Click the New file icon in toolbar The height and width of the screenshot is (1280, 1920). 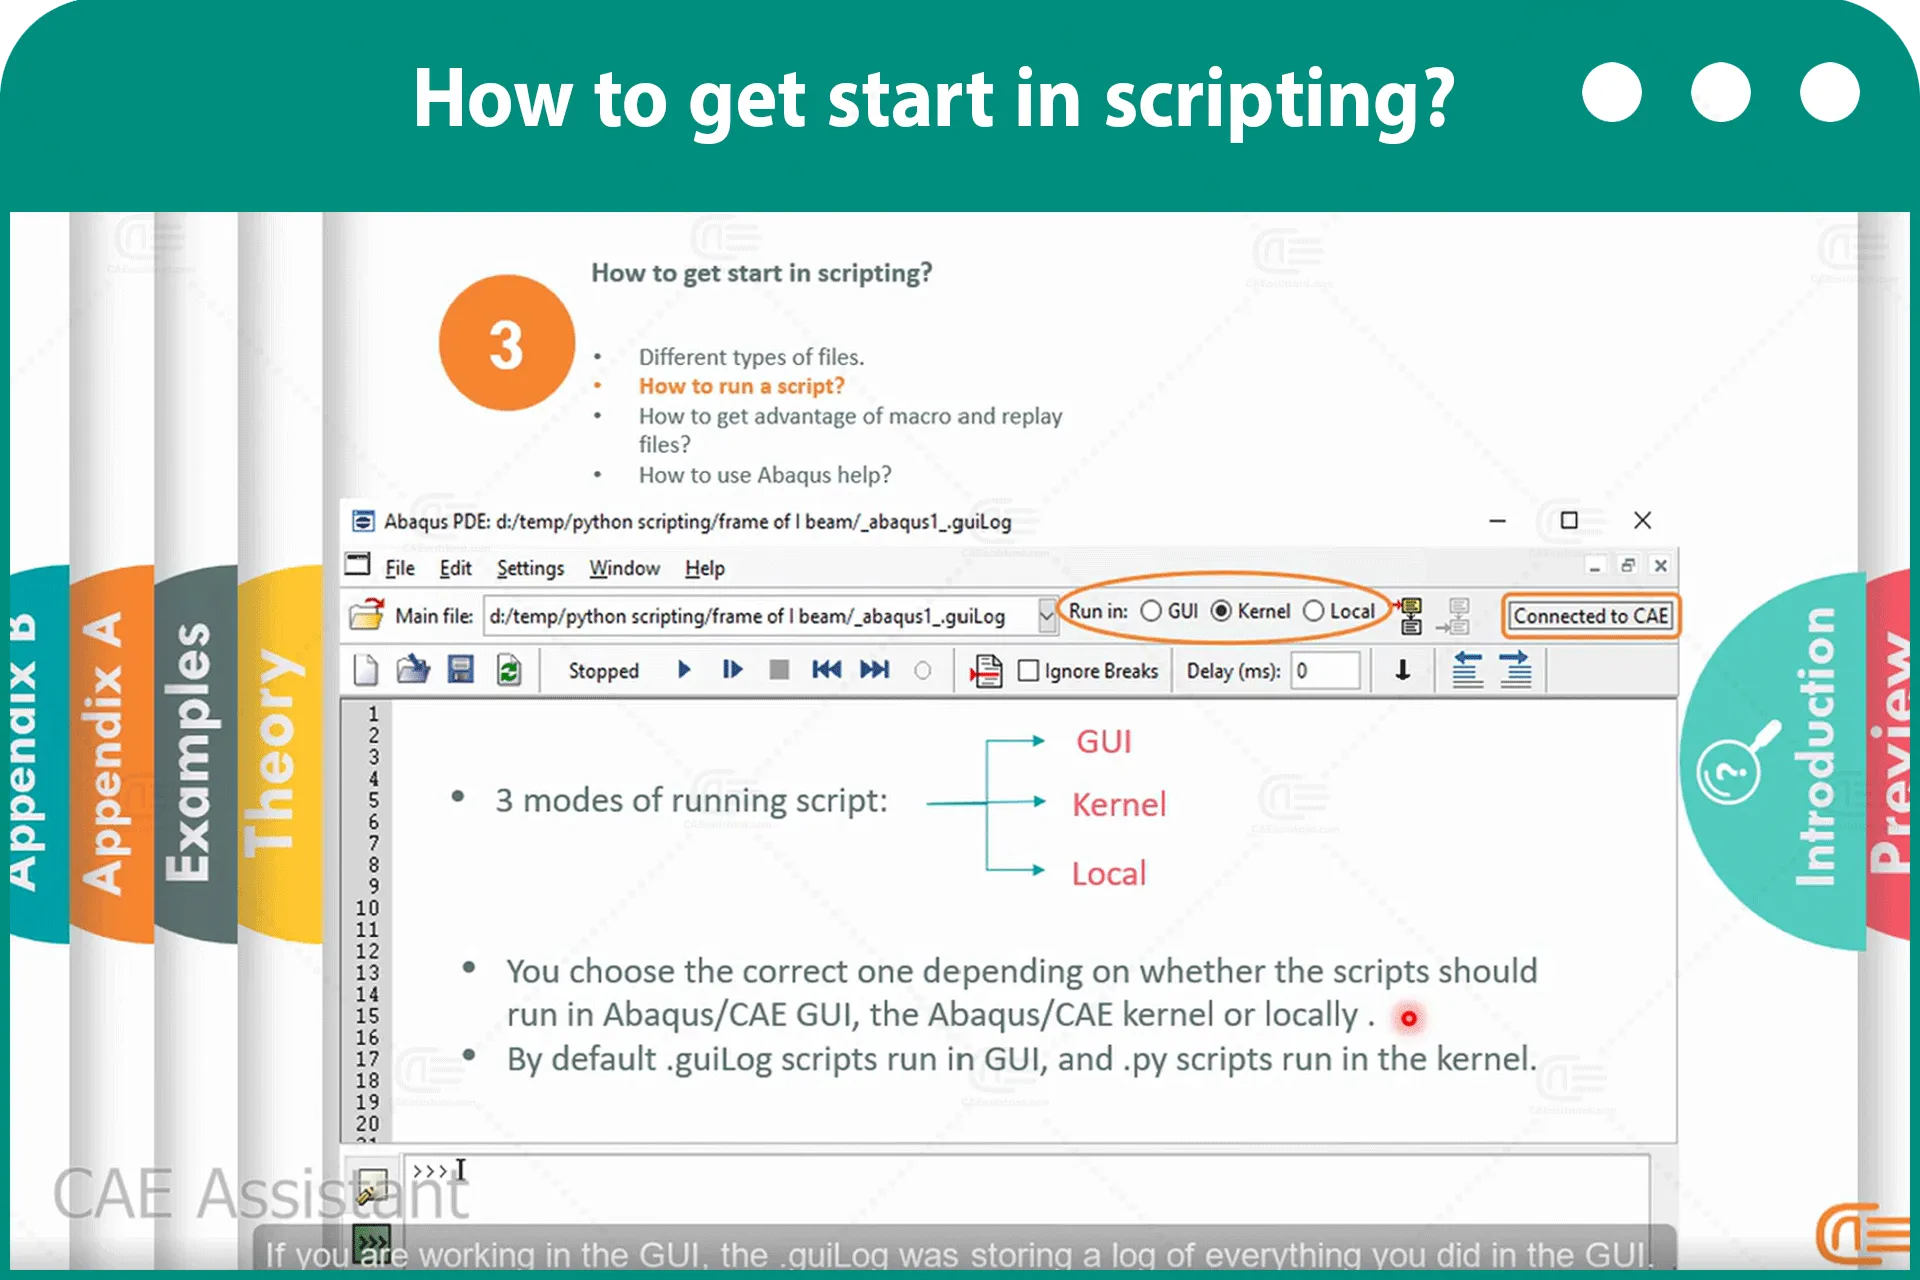(366, 670)
